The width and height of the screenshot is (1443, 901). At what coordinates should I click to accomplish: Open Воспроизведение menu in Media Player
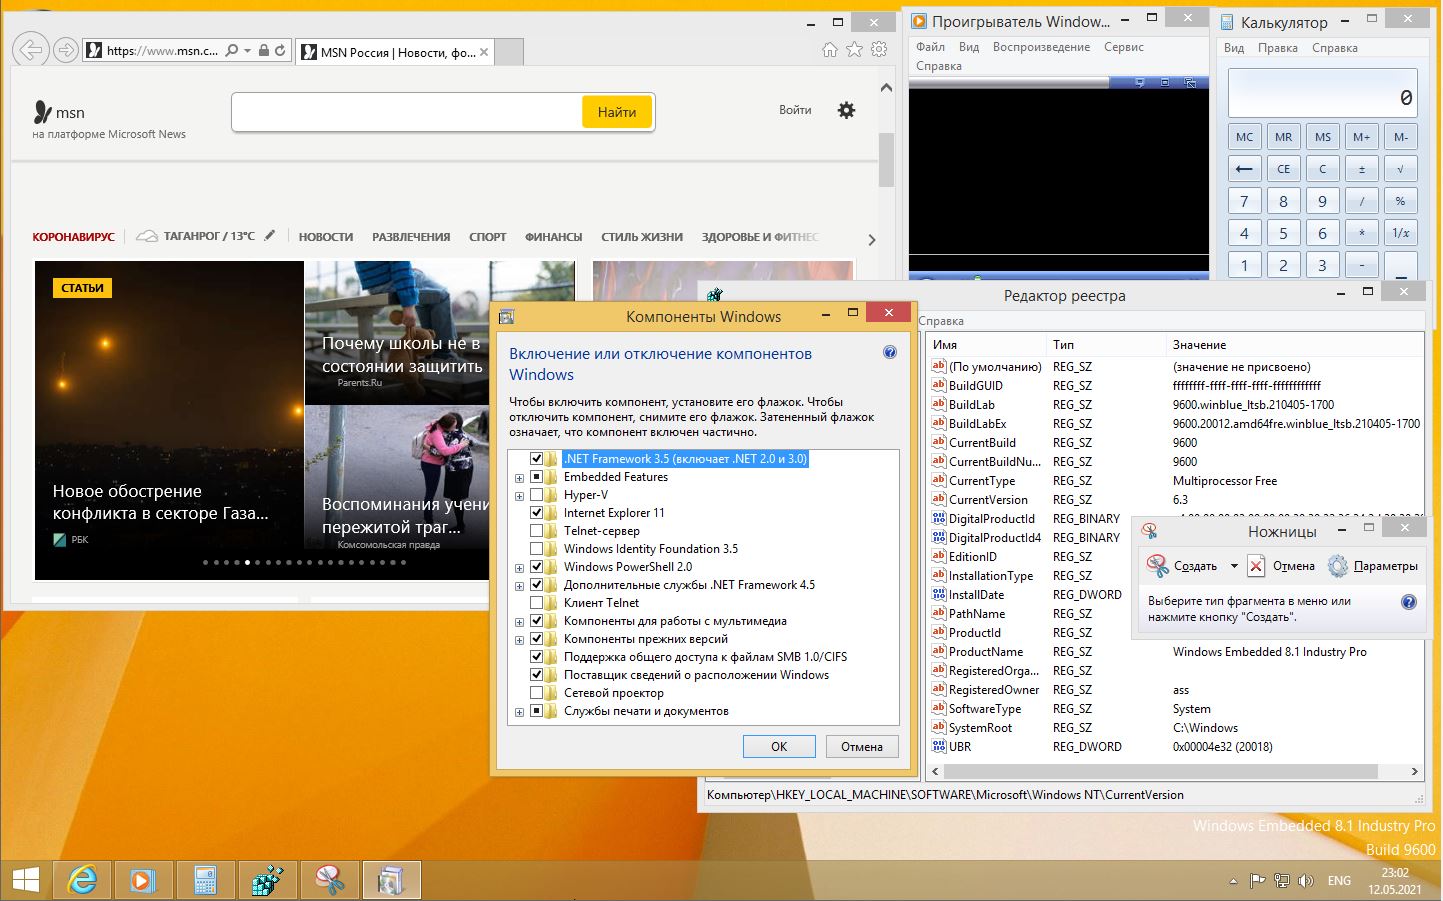pos(1041,47)
